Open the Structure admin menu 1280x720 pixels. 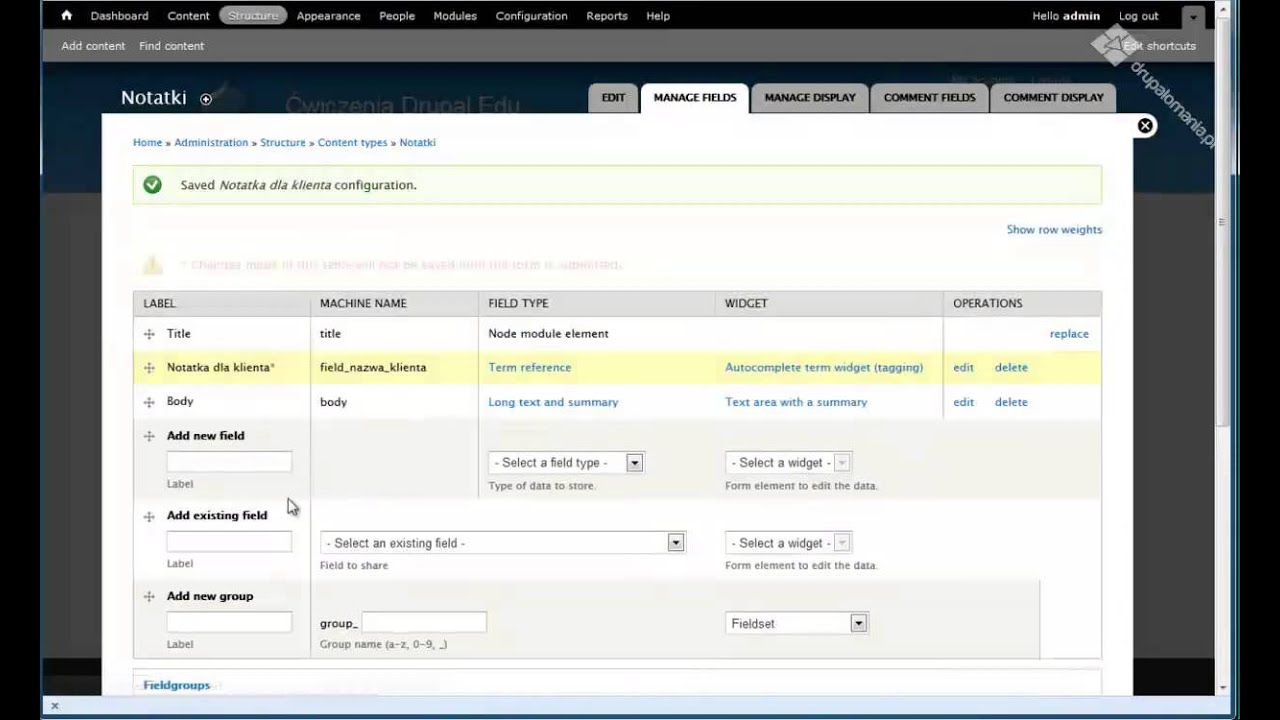253,16
